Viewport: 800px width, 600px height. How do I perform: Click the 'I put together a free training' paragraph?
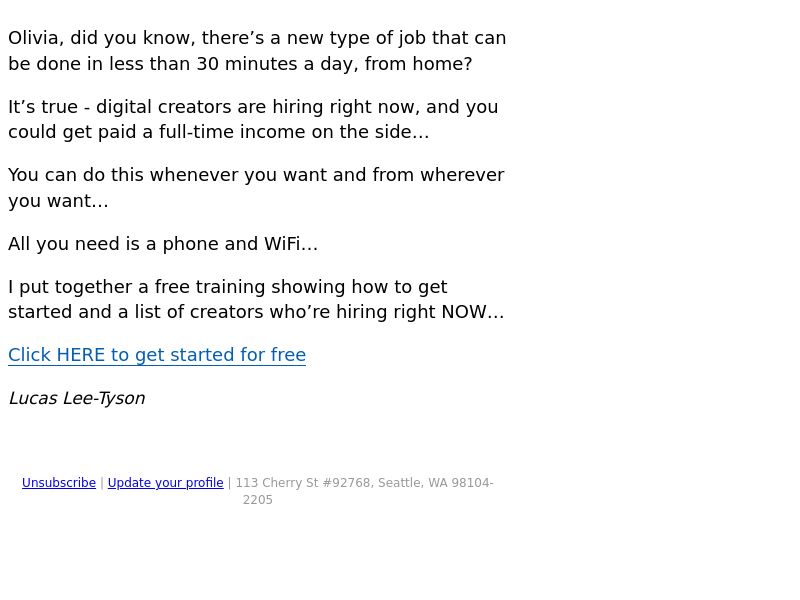point(256,299)
